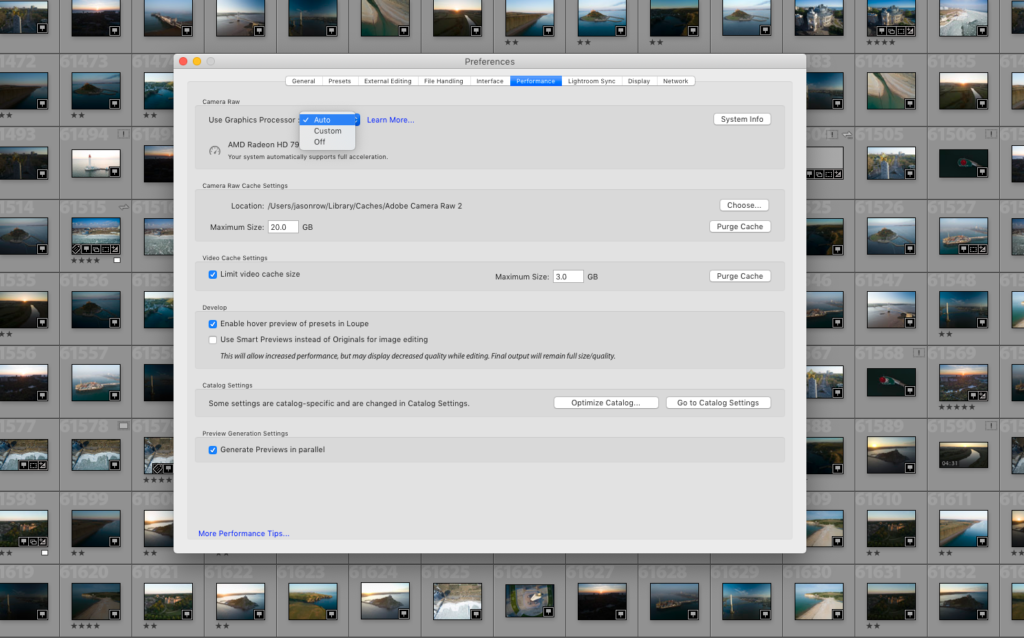Click the collection badge on thumbnail 61515
This screenshot has height=638, width=1024.
coord(95,249)
